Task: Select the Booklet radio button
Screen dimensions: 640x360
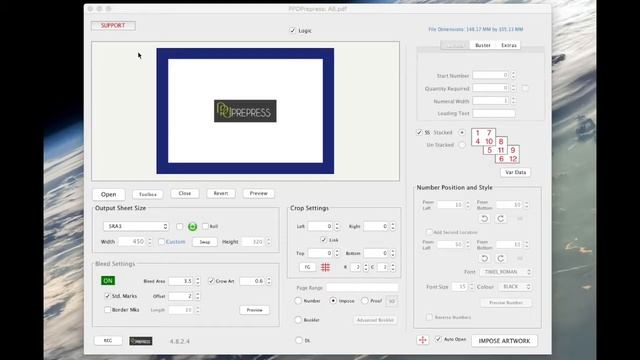Action: tap(298, 320)
